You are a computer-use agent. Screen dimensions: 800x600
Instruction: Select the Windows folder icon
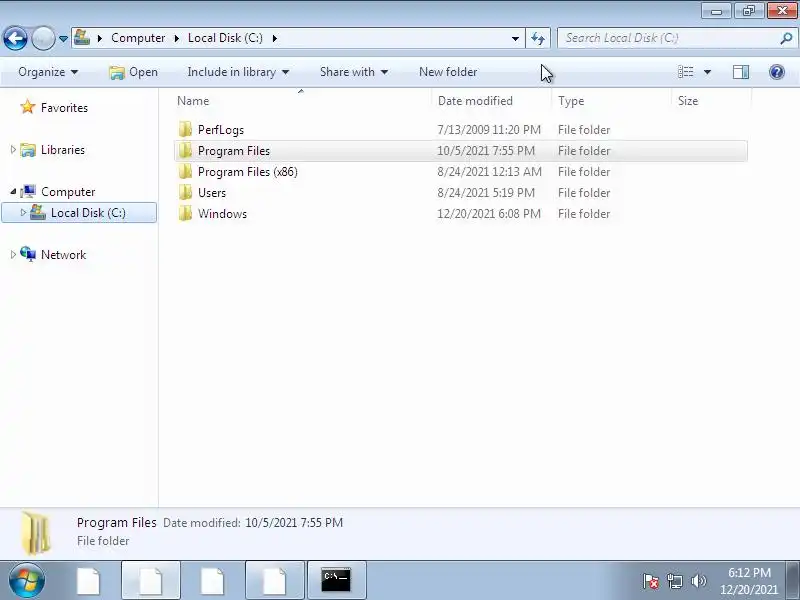click(x=185, y=213)
